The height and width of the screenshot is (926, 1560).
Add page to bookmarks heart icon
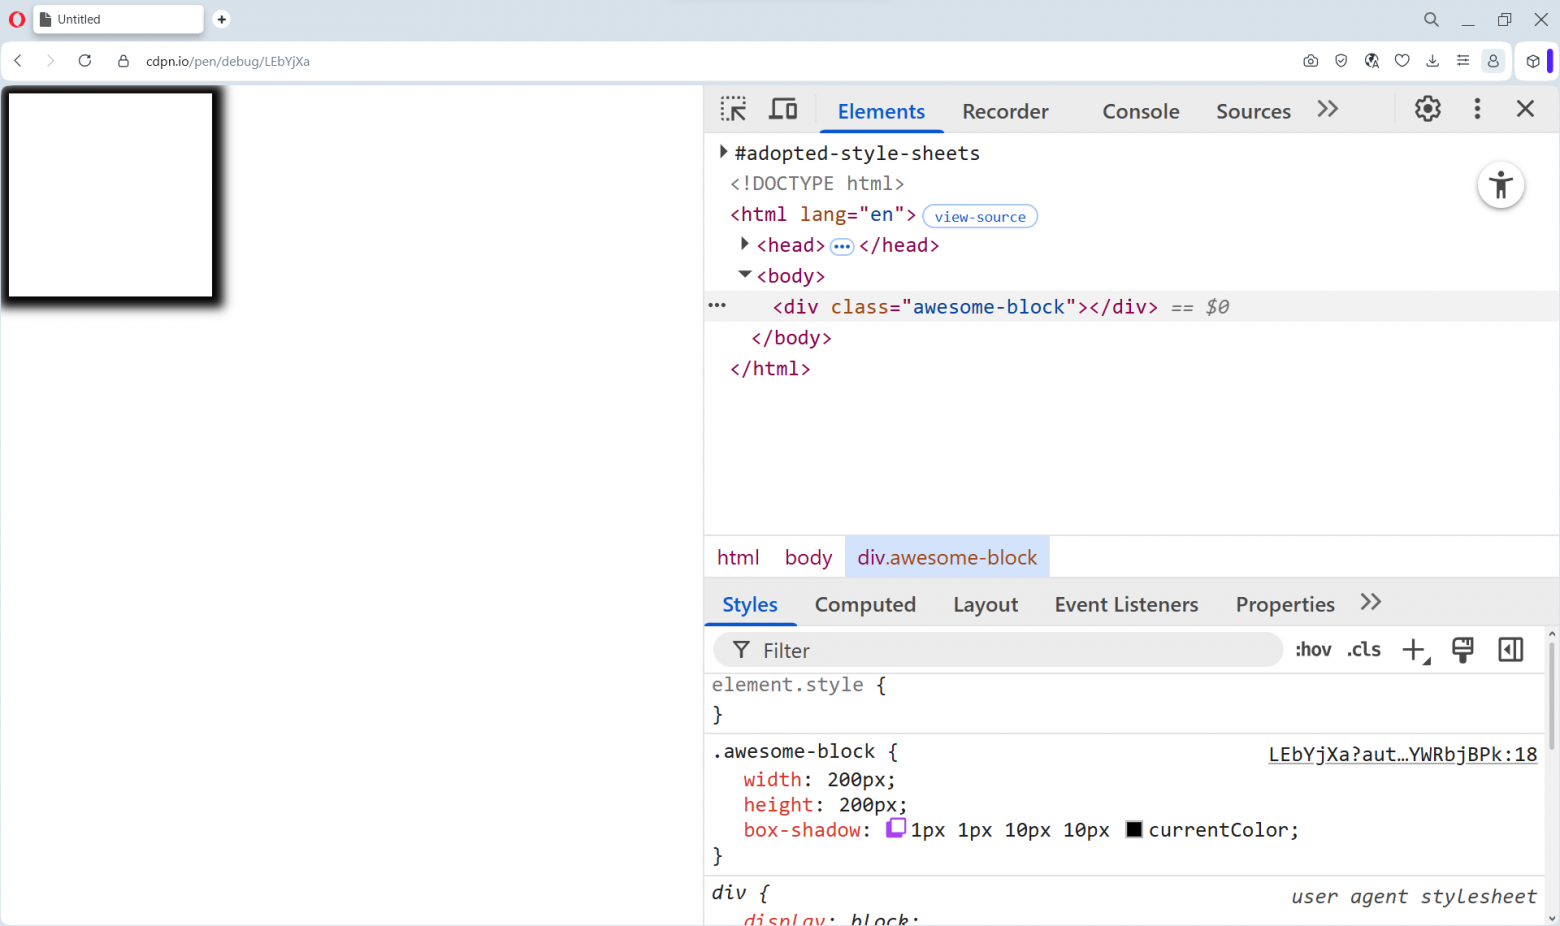point(1402,61)
